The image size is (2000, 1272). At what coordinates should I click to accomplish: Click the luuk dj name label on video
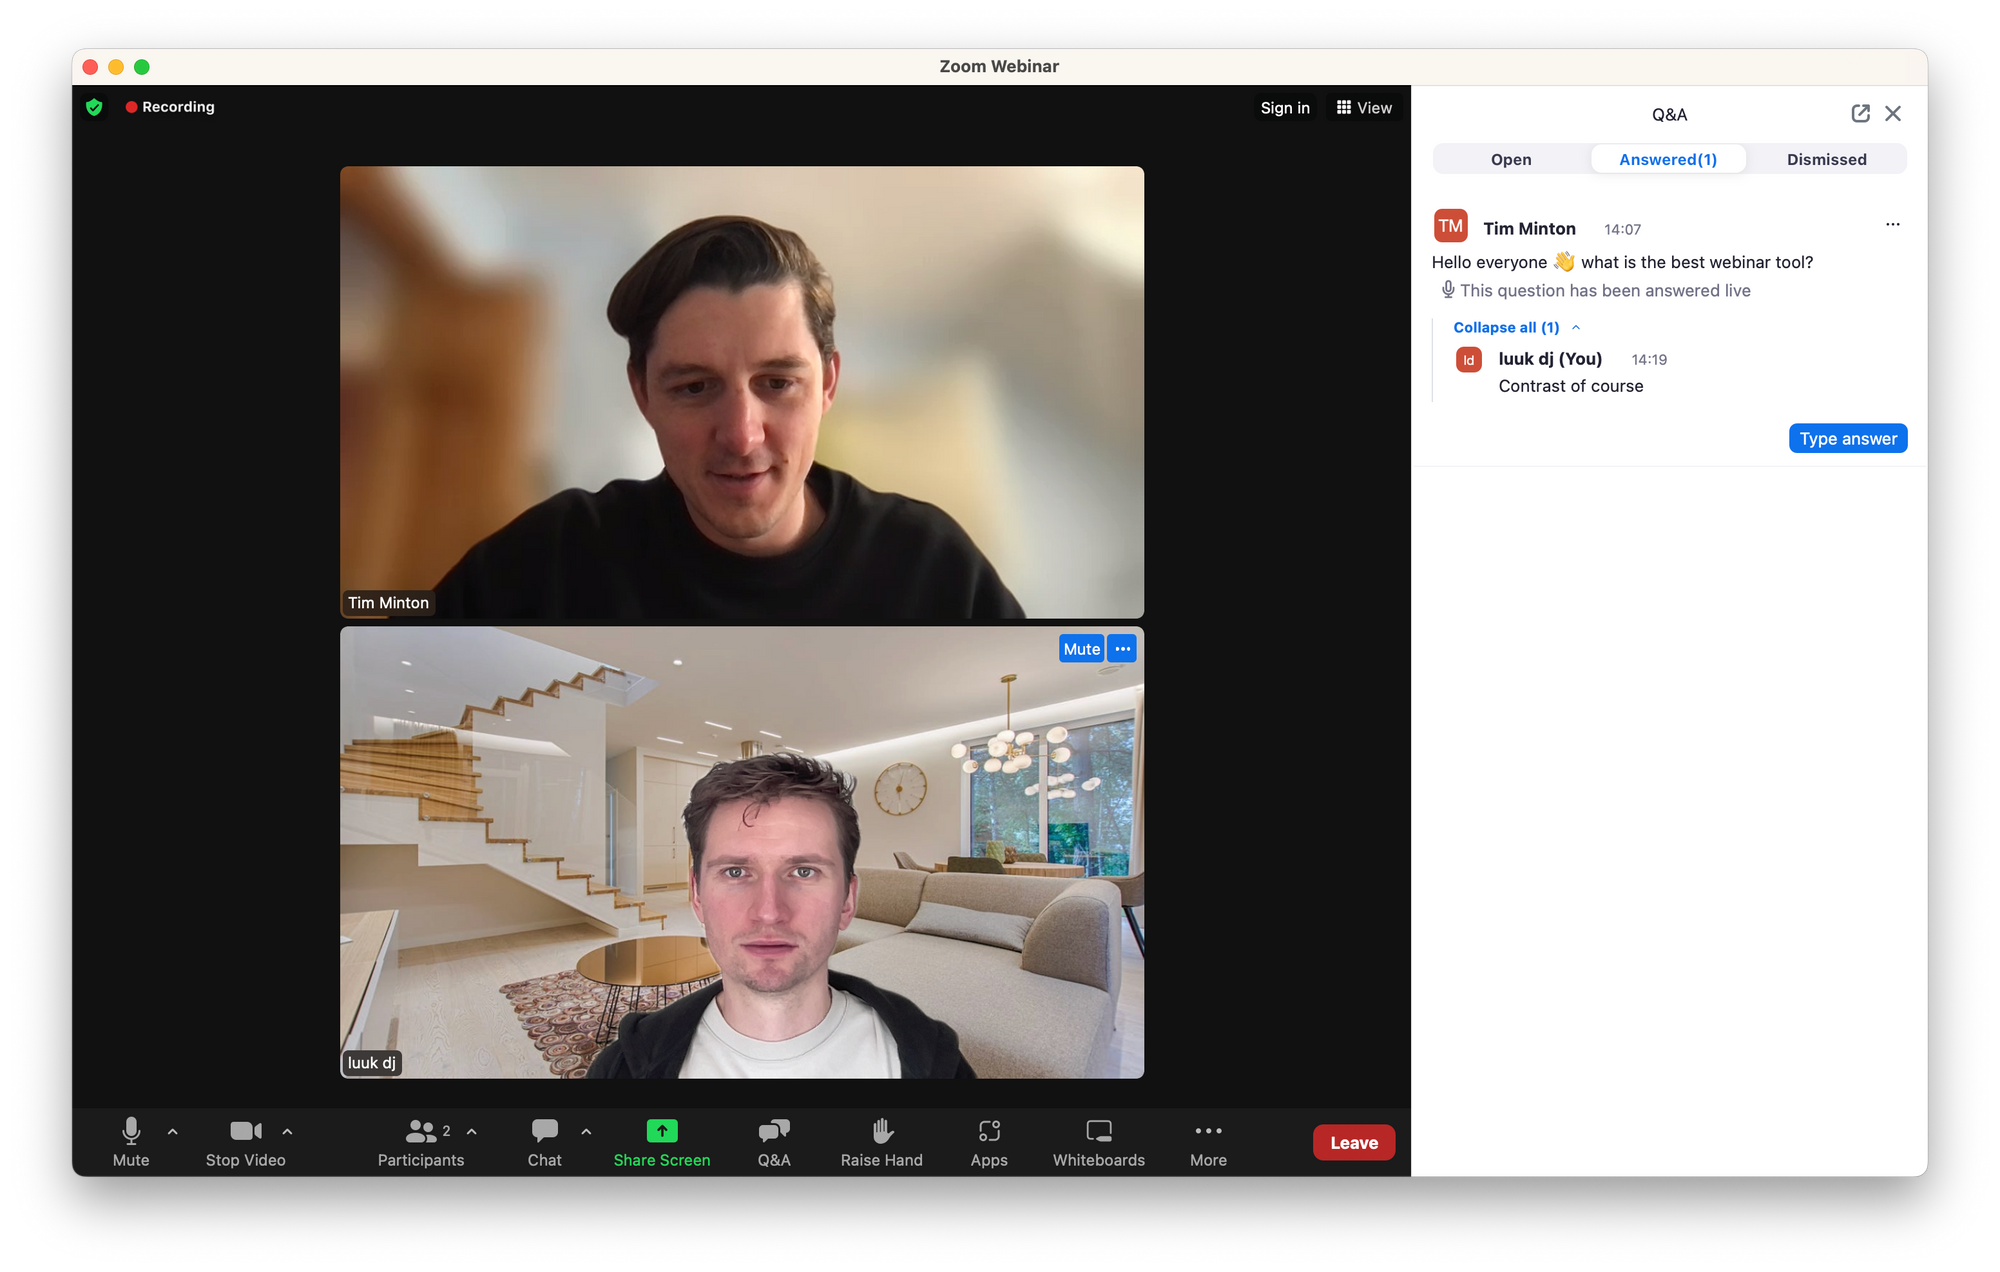[x=371, y=1063]
